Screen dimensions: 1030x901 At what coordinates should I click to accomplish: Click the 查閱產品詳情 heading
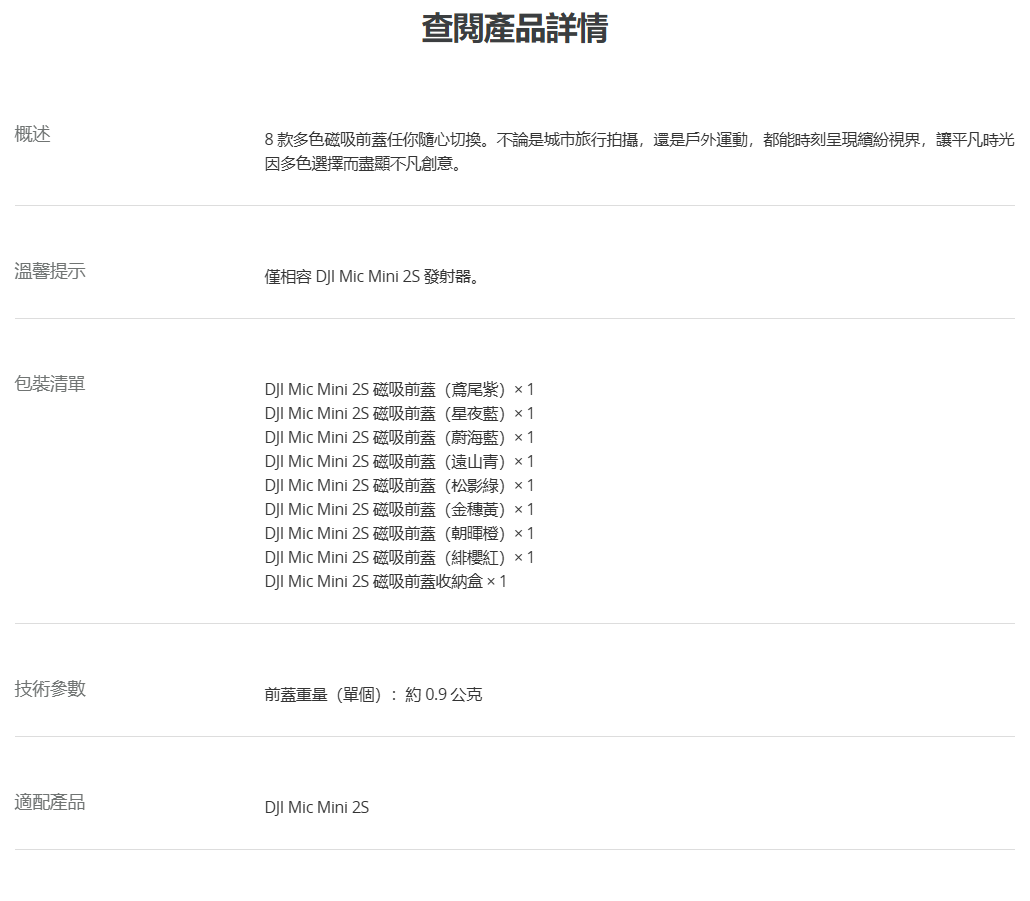tap(514, 29)
